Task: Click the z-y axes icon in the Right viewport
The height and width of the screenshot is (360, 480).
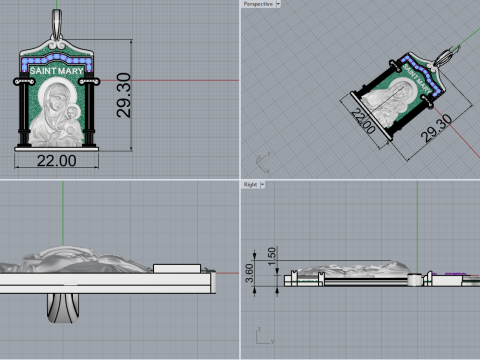Action: point(265,336)
